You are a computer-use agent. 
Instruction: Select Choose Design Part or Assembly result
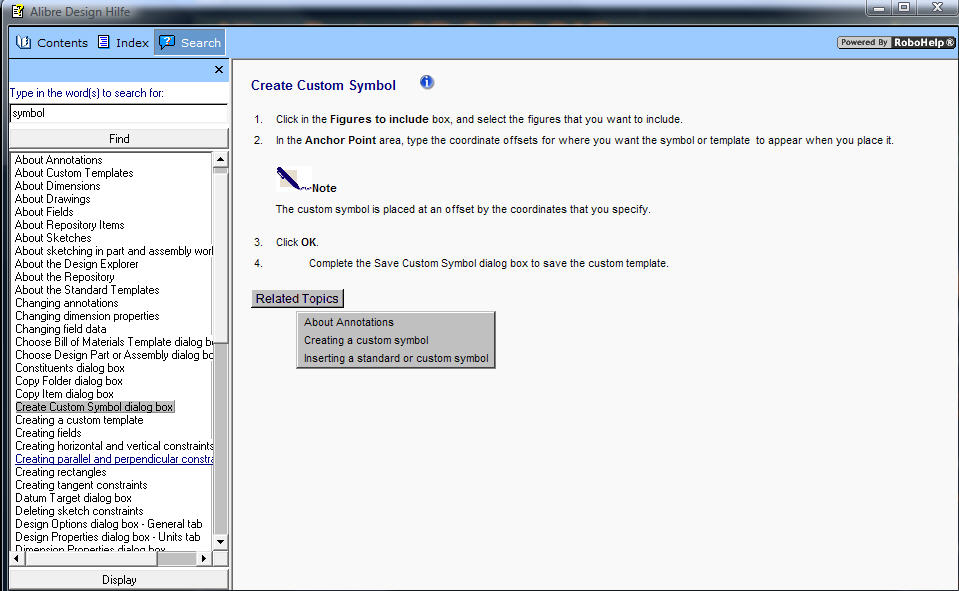tap(114, 355)
